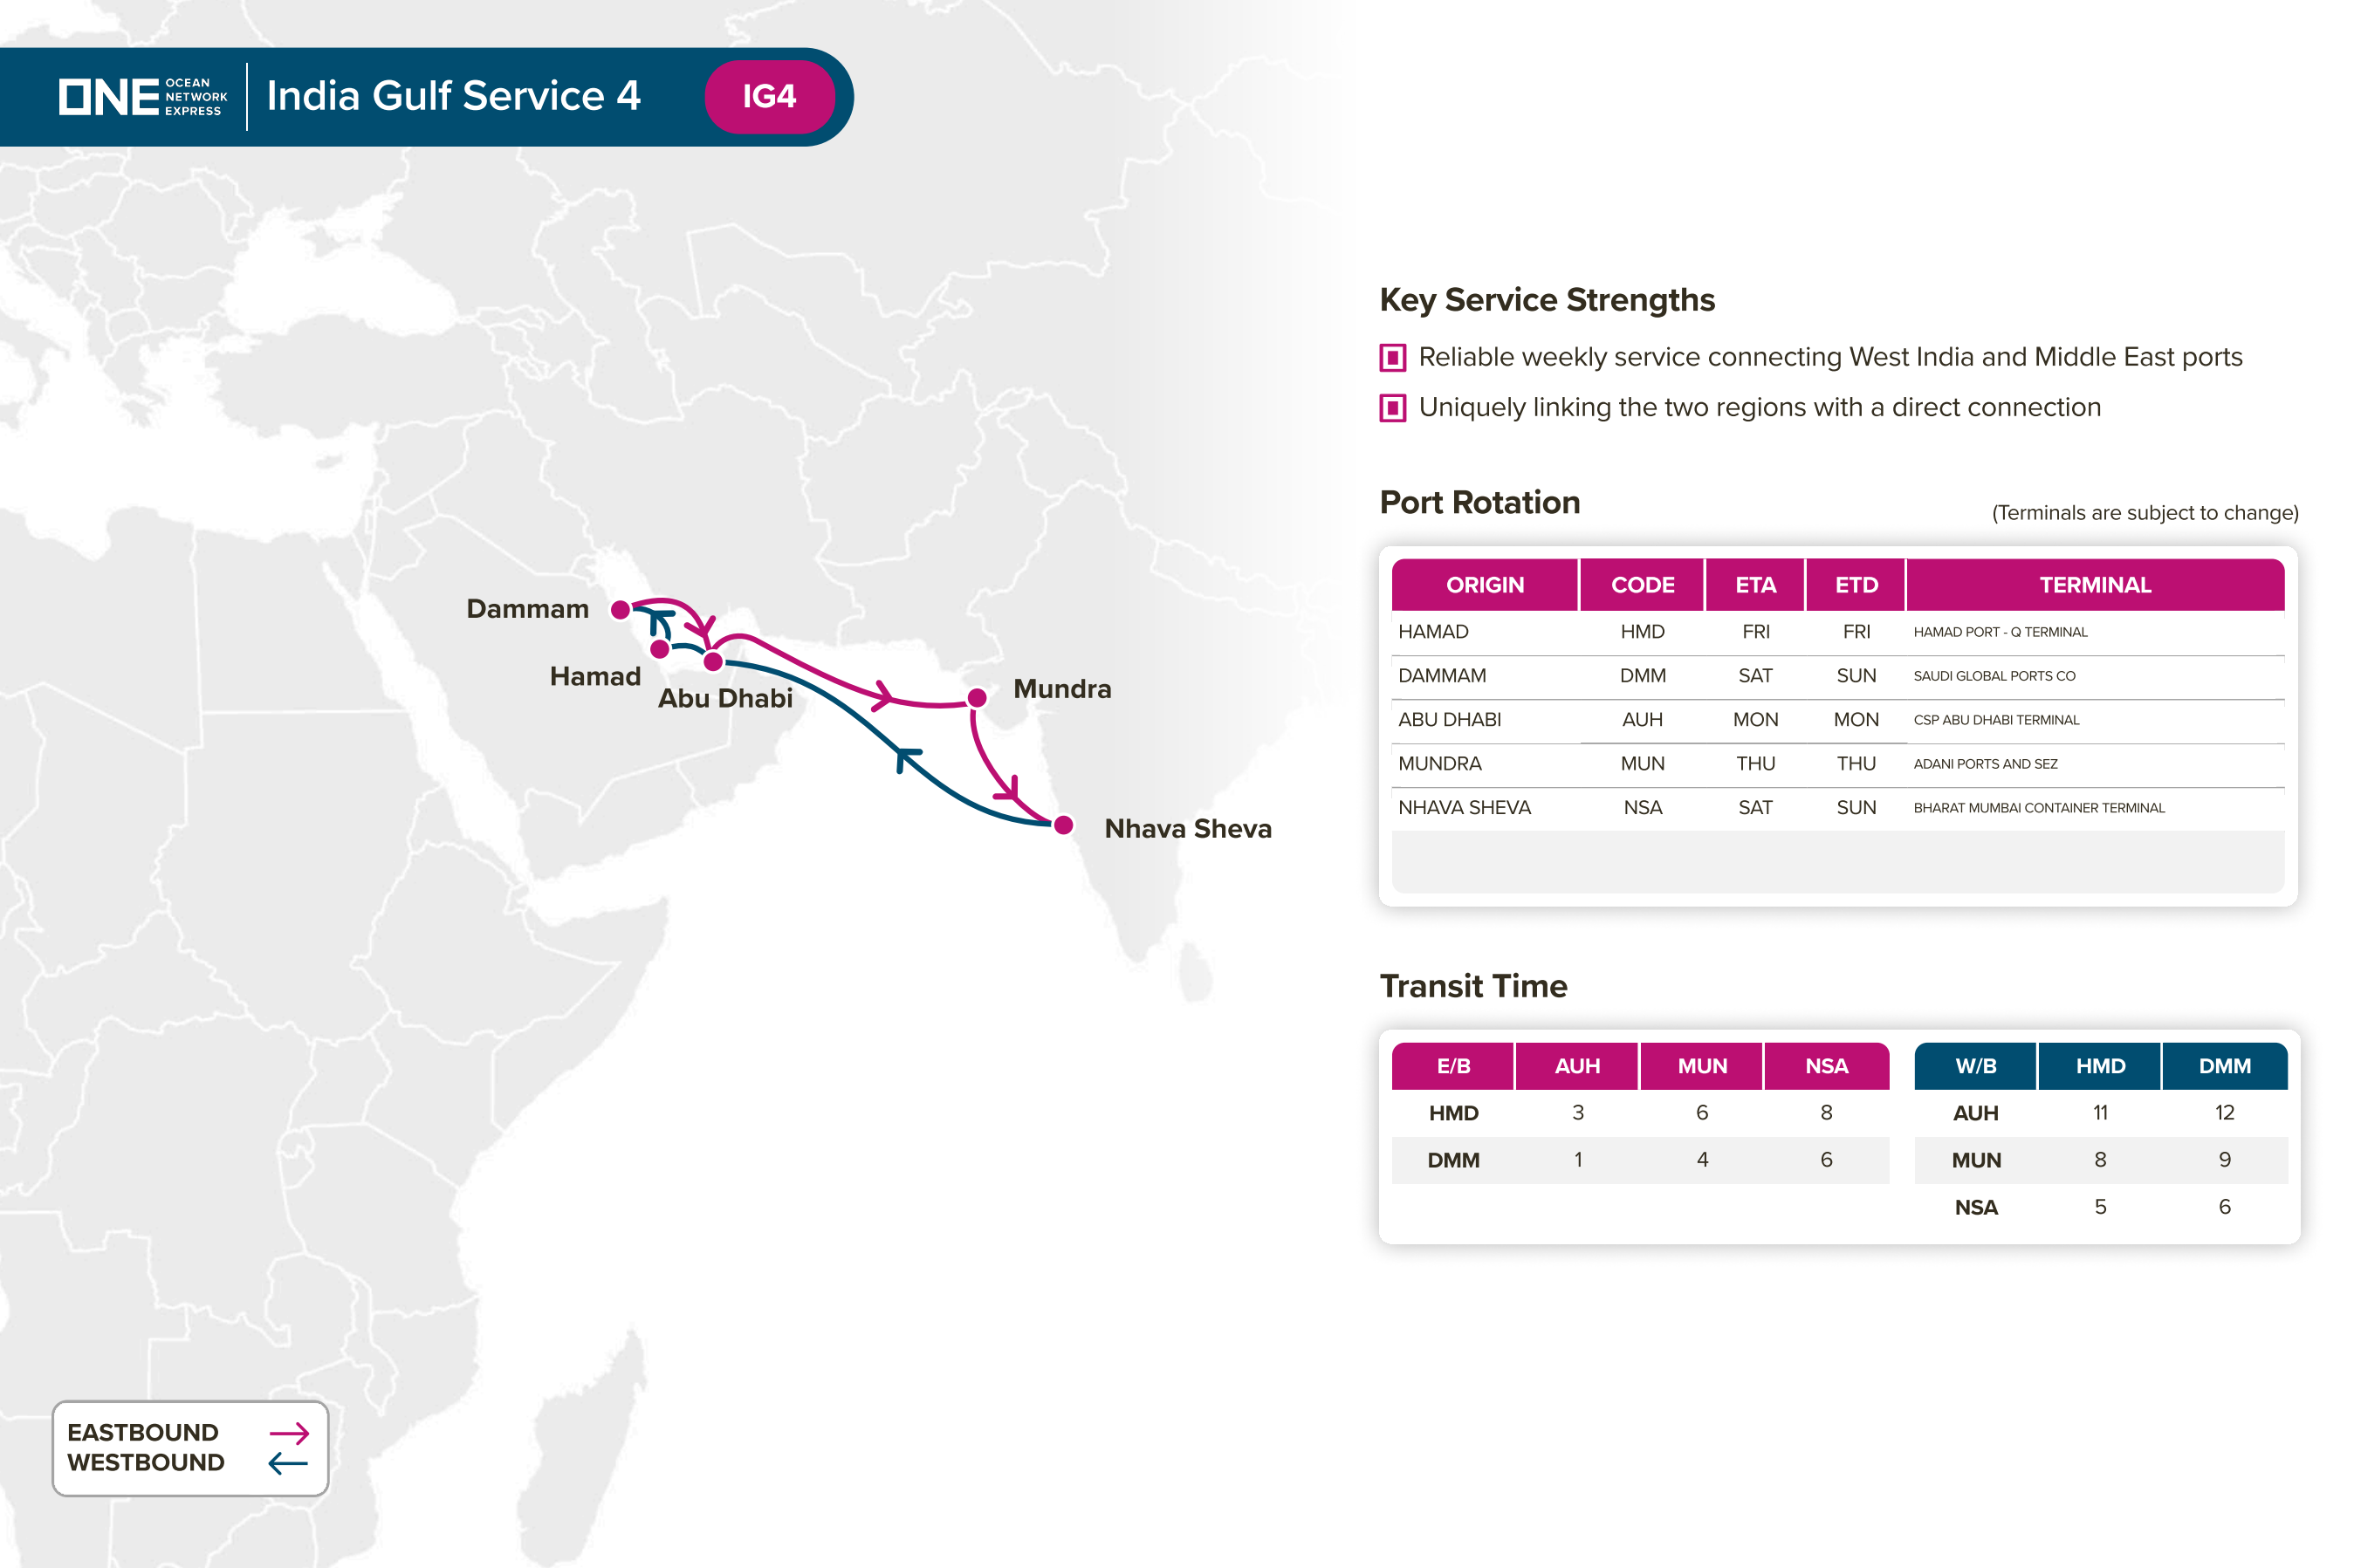
Task: Click the ONE Ocean Network Express logo
Action: pos(142,97)
